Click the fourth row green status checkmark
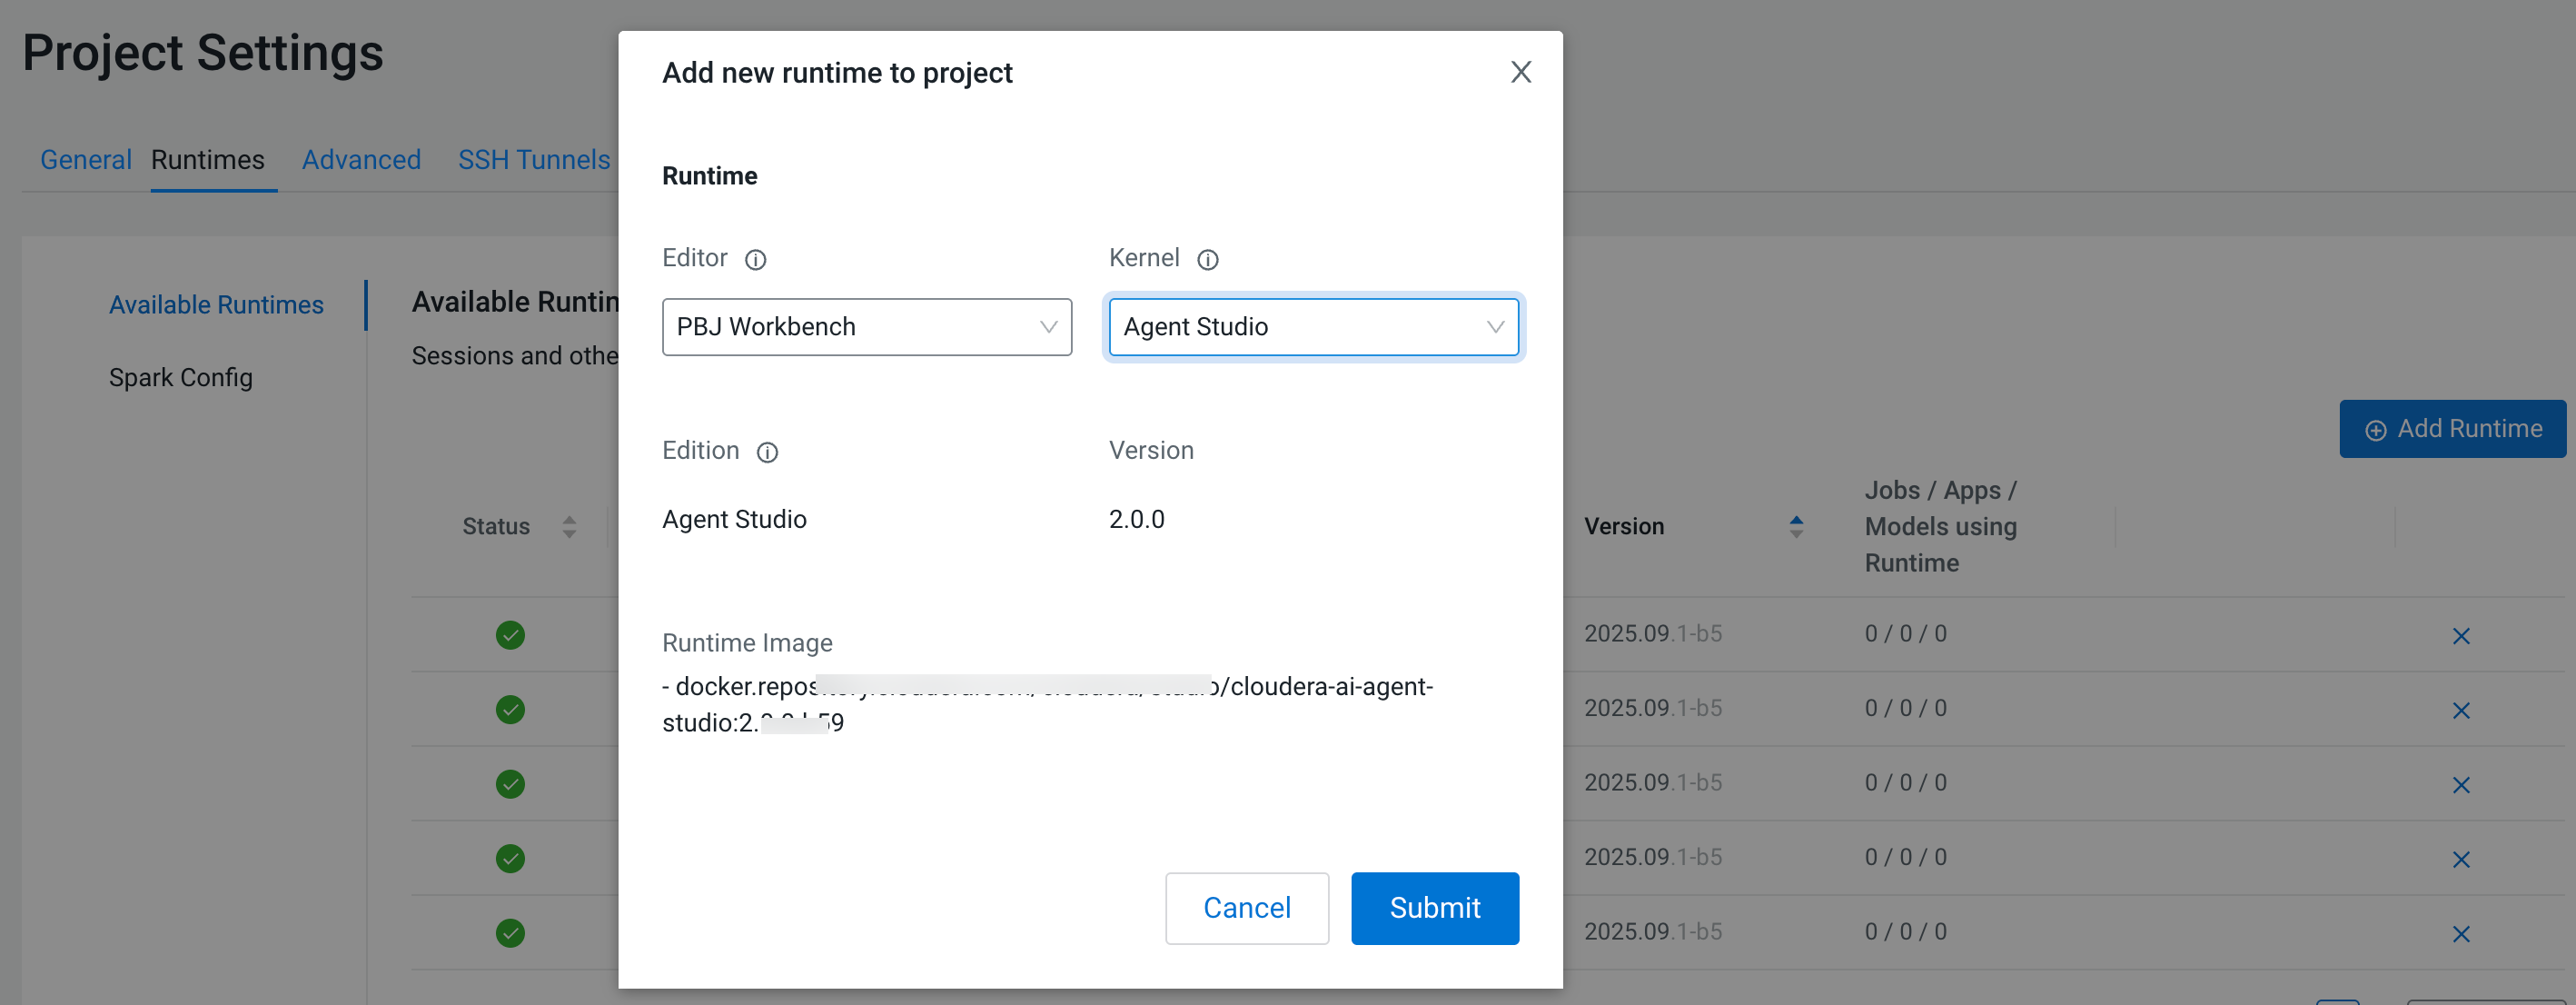The height and width of the screenshot is (1005, 2576). tap(510, 858)
